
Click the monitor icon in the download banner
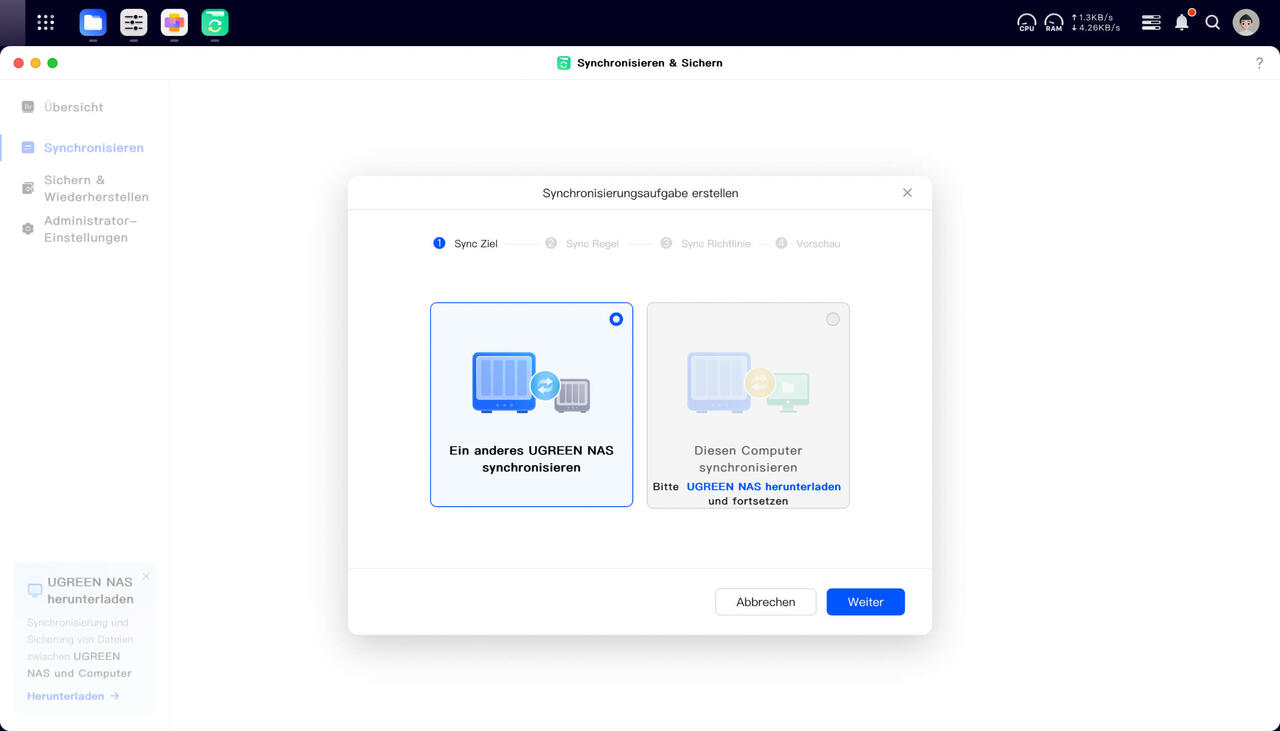(x=35, y=590)
